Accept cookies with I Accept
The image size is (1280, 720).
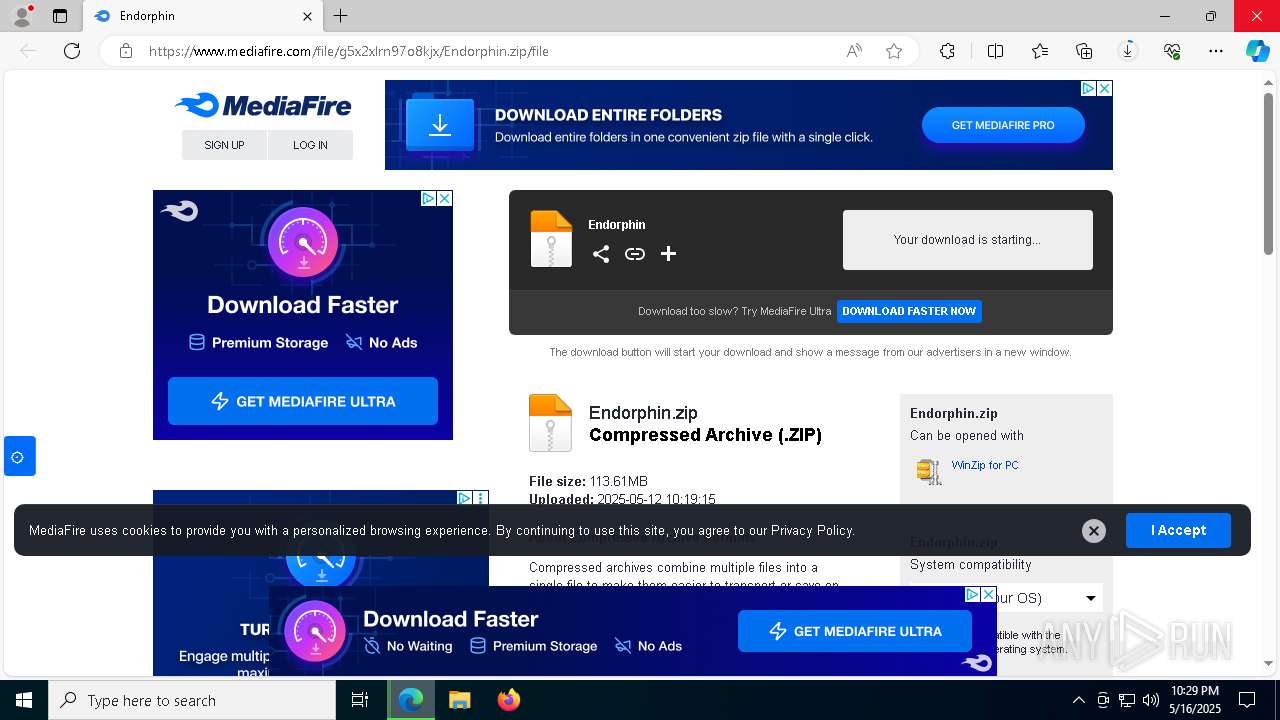pos(1178,530)
